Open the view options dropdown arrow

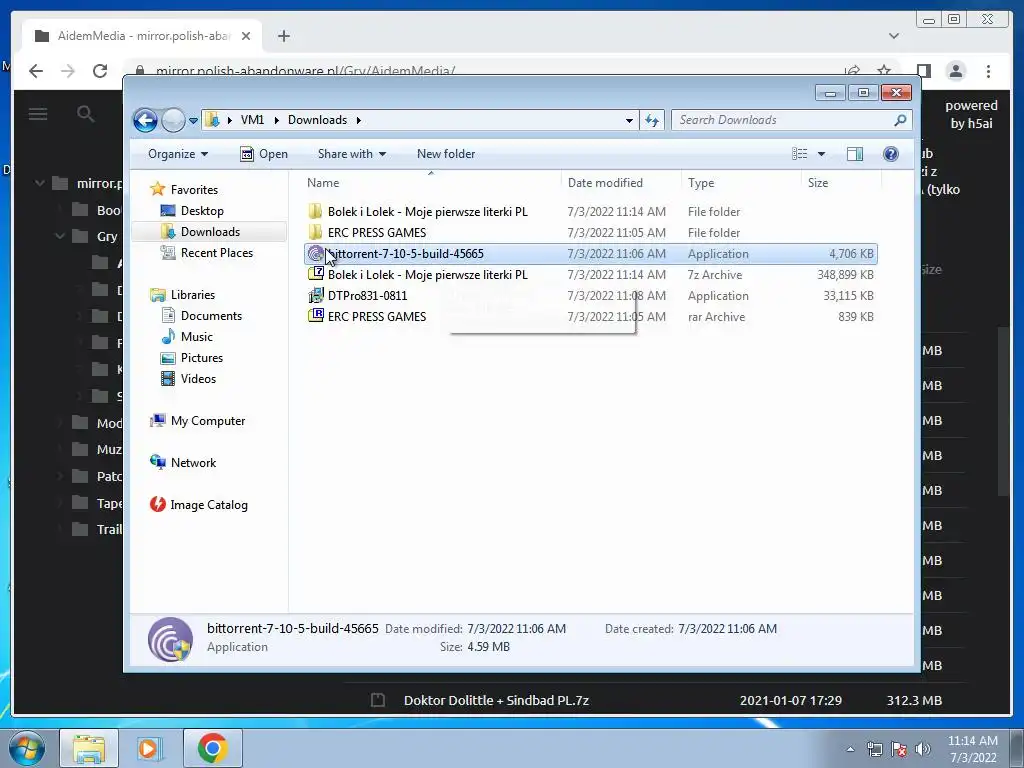tap(822, 154)
